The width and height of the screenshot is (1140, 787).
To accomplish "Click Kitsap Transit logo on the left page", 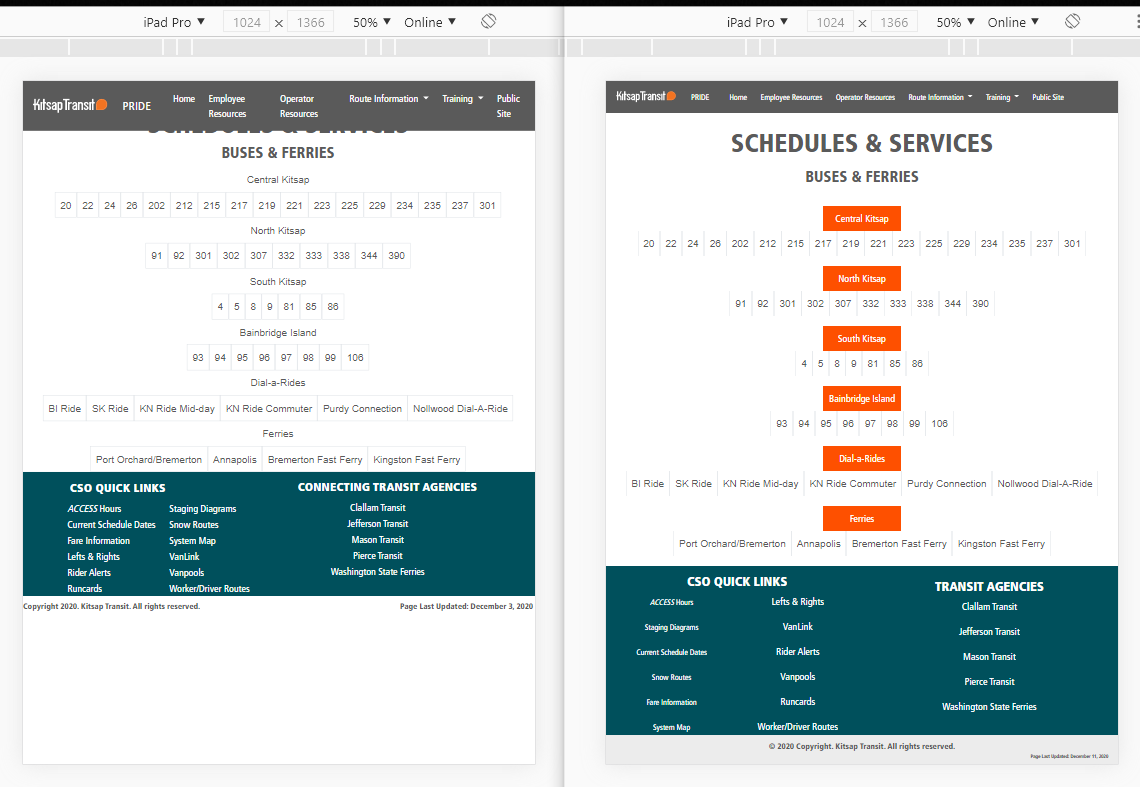I will point(70,105).
